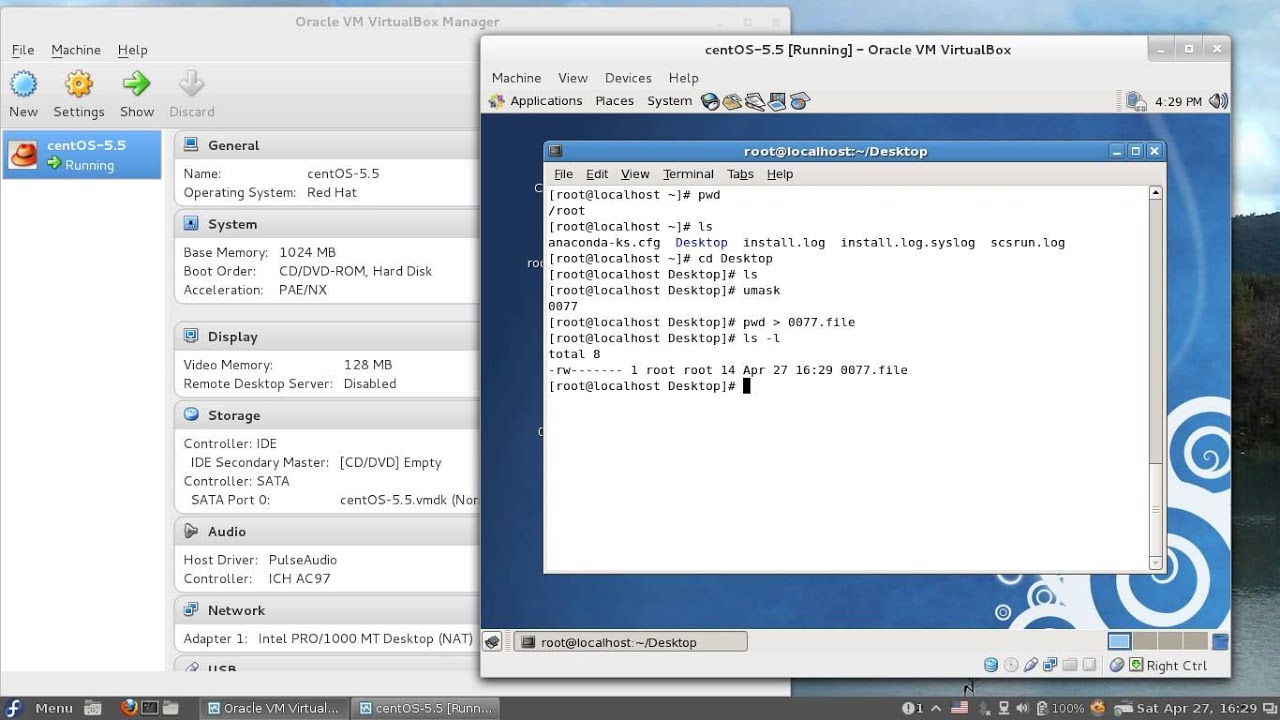The height and width of the screenshot is (720, 1280).
Task: Click the Right Ctrl host key indicator
Action: (x=1177, y=666)
